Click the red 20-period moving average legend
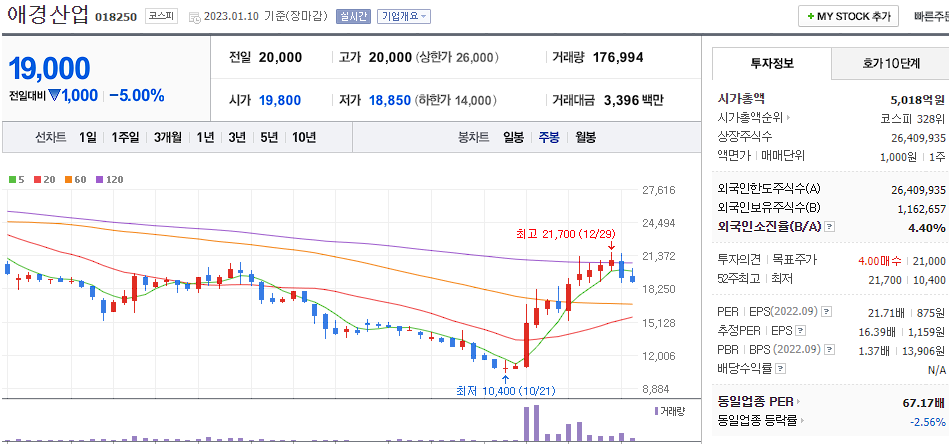This screenshot has width=949, height=444. point(45,180)
